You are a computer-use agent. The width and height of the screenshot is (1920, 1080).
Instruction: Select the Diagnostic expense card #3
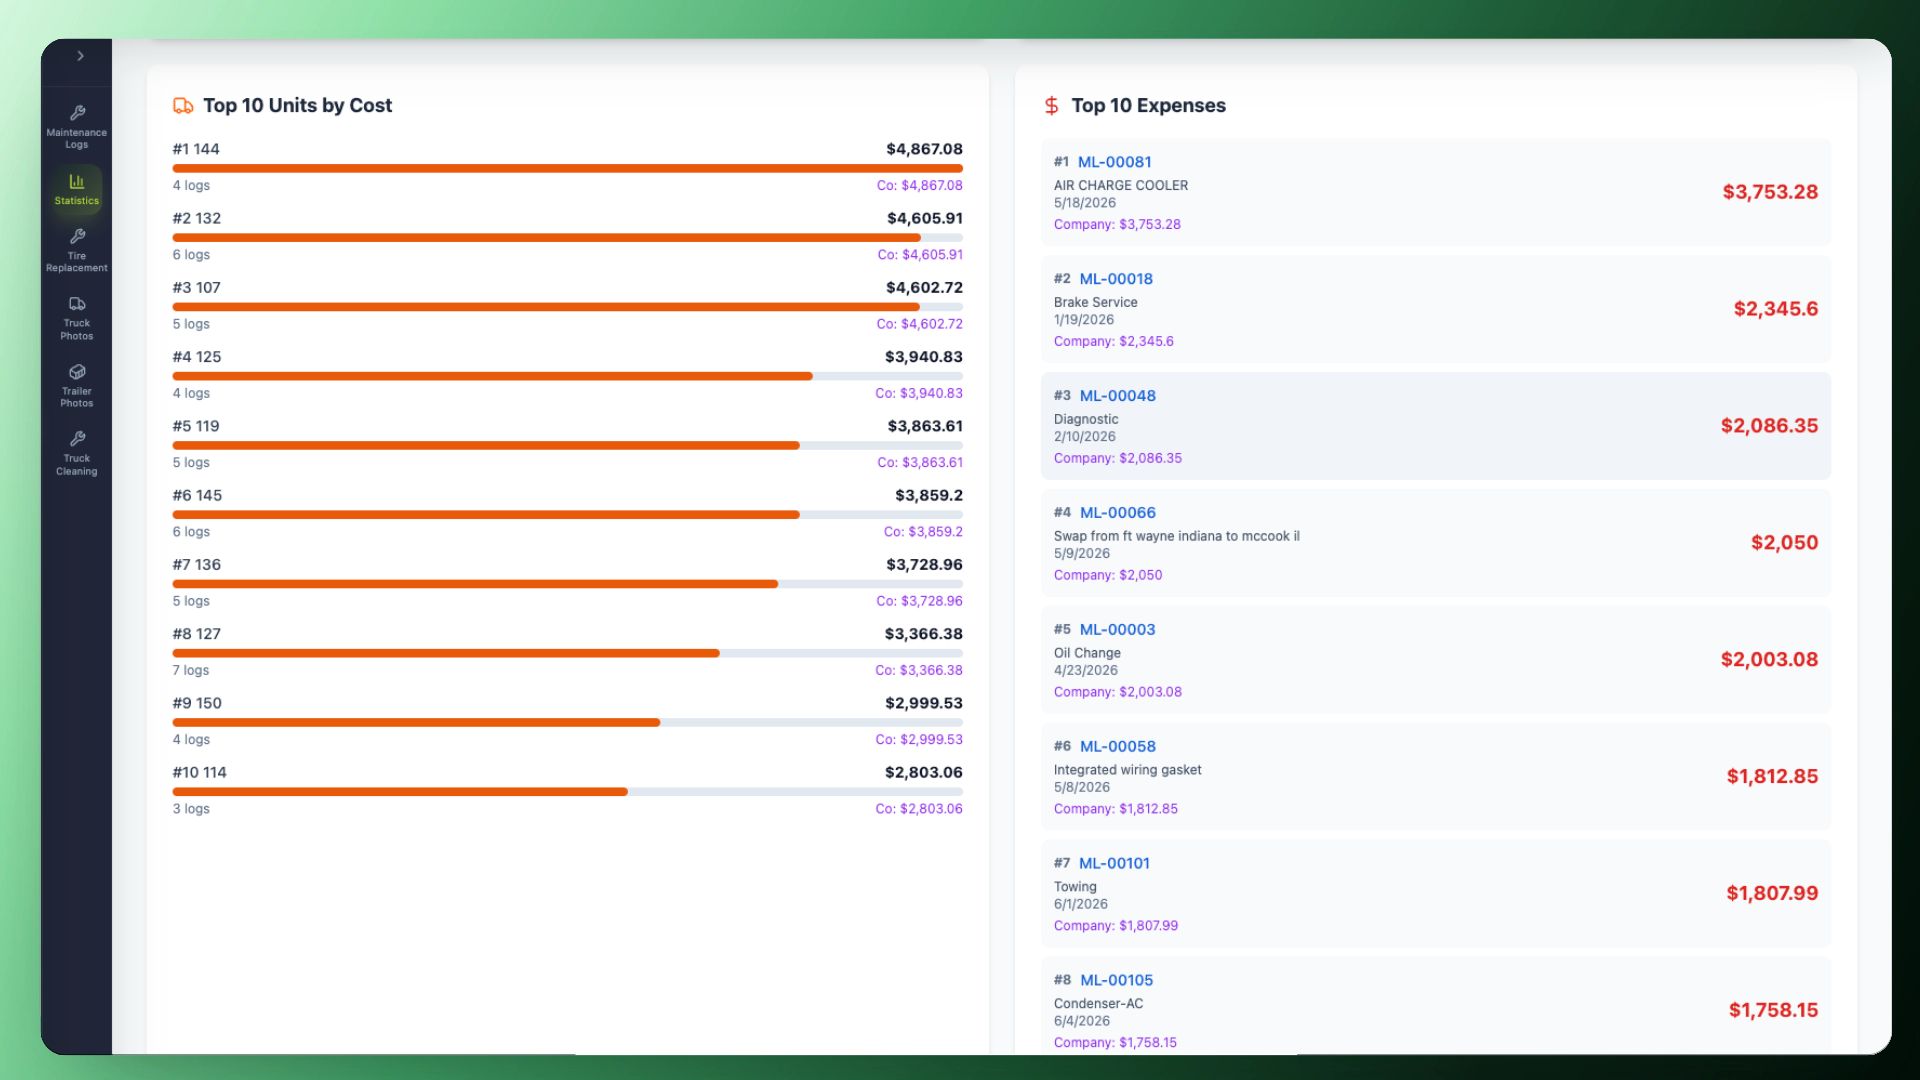click(1436, 426)
